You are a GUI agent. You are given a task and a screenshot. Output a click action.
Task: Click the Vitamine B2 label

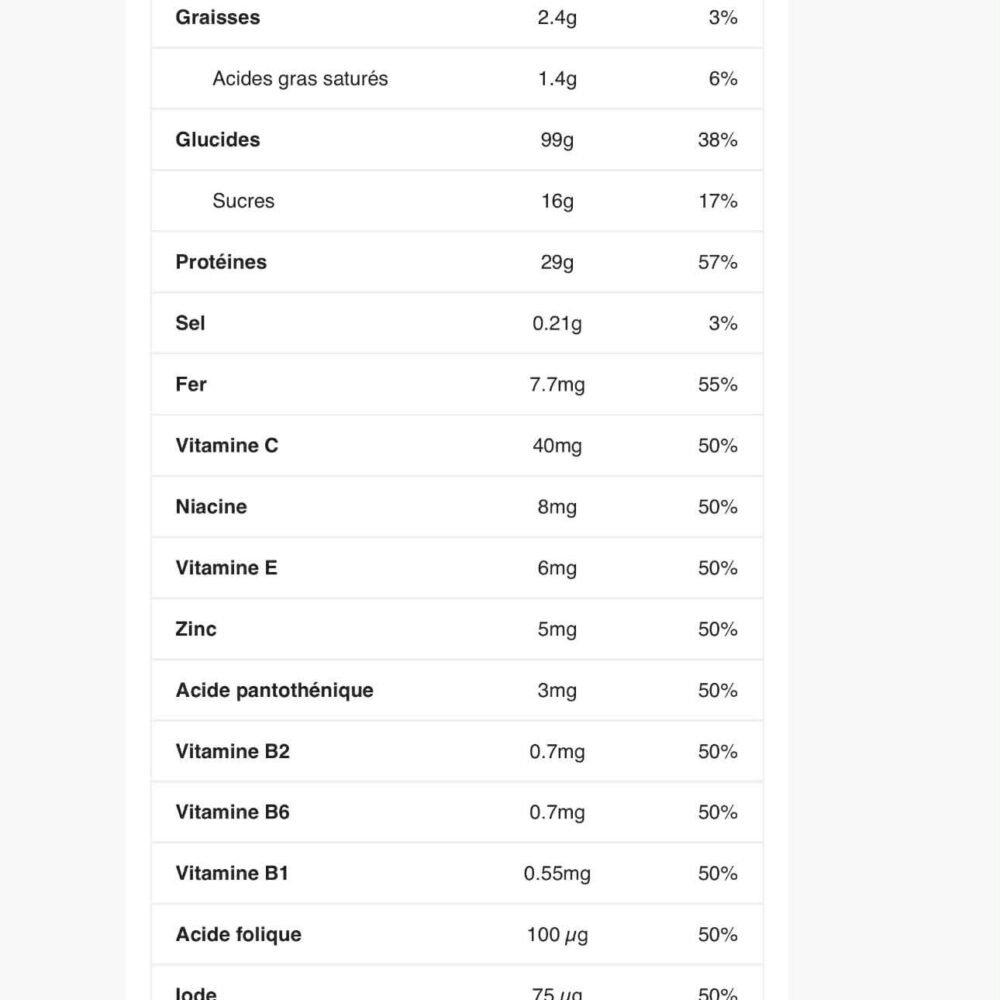(232, 751)
